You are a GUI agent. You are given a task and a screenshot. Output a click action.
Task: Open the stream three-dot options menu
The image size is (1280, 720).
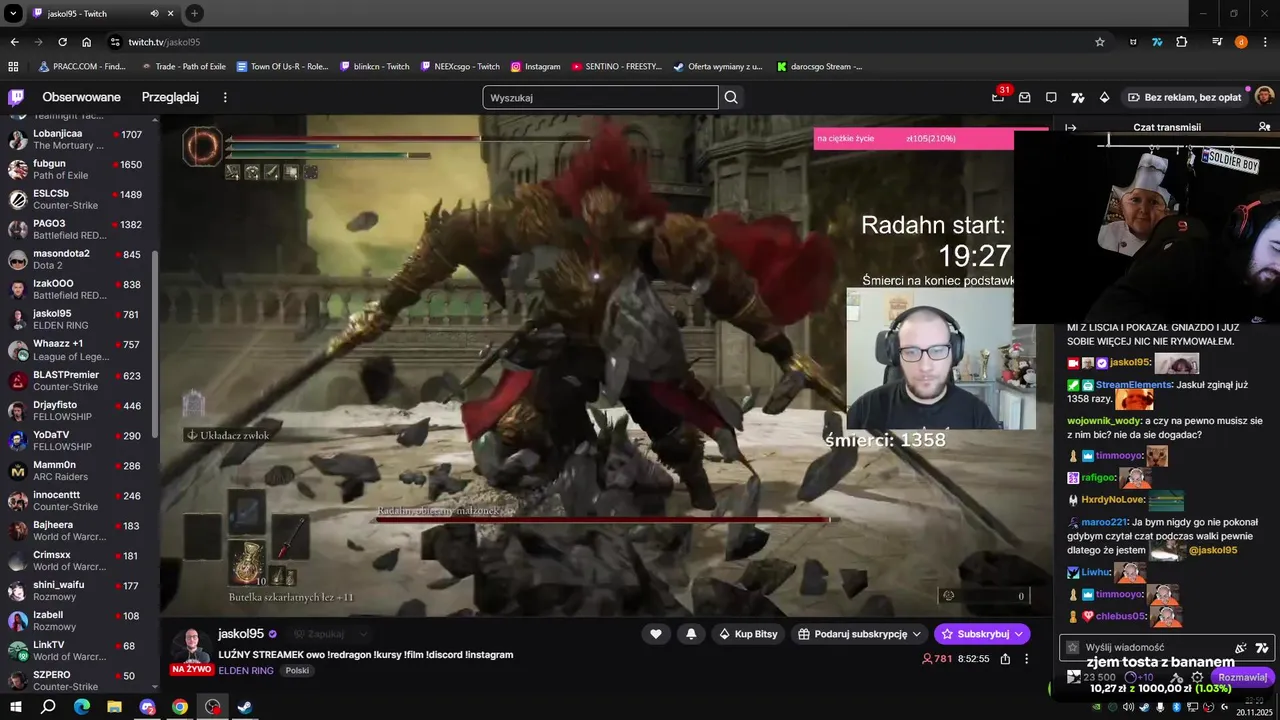[1026, 659]
